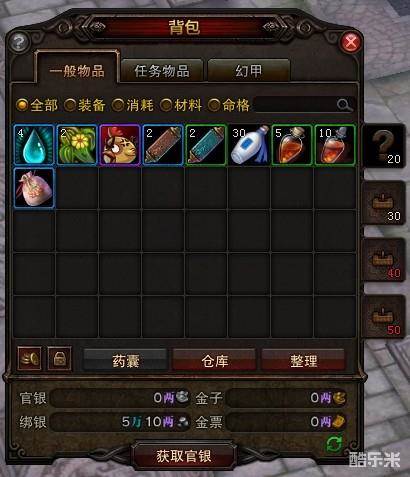Viewport: 410px width, 477px height.
Task: Open the 仓库 warehouse button
Action: (214, 360)
